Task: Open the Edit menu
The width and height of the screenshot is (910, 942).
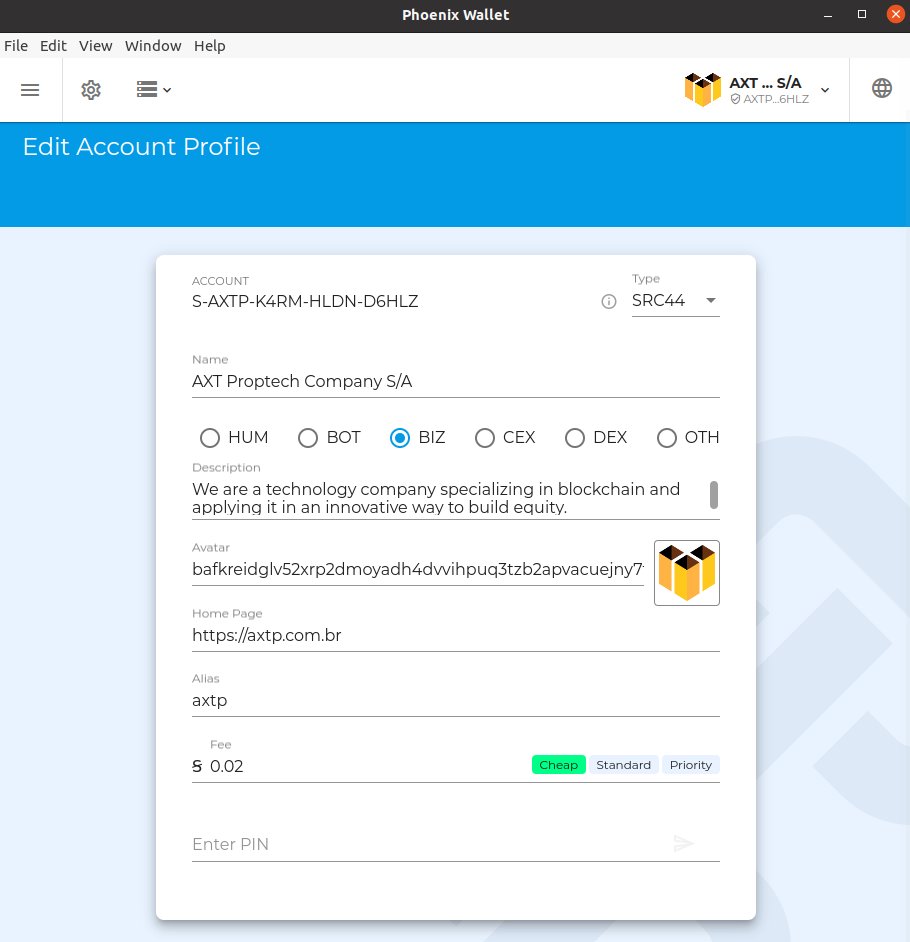Action: point(53,46)
